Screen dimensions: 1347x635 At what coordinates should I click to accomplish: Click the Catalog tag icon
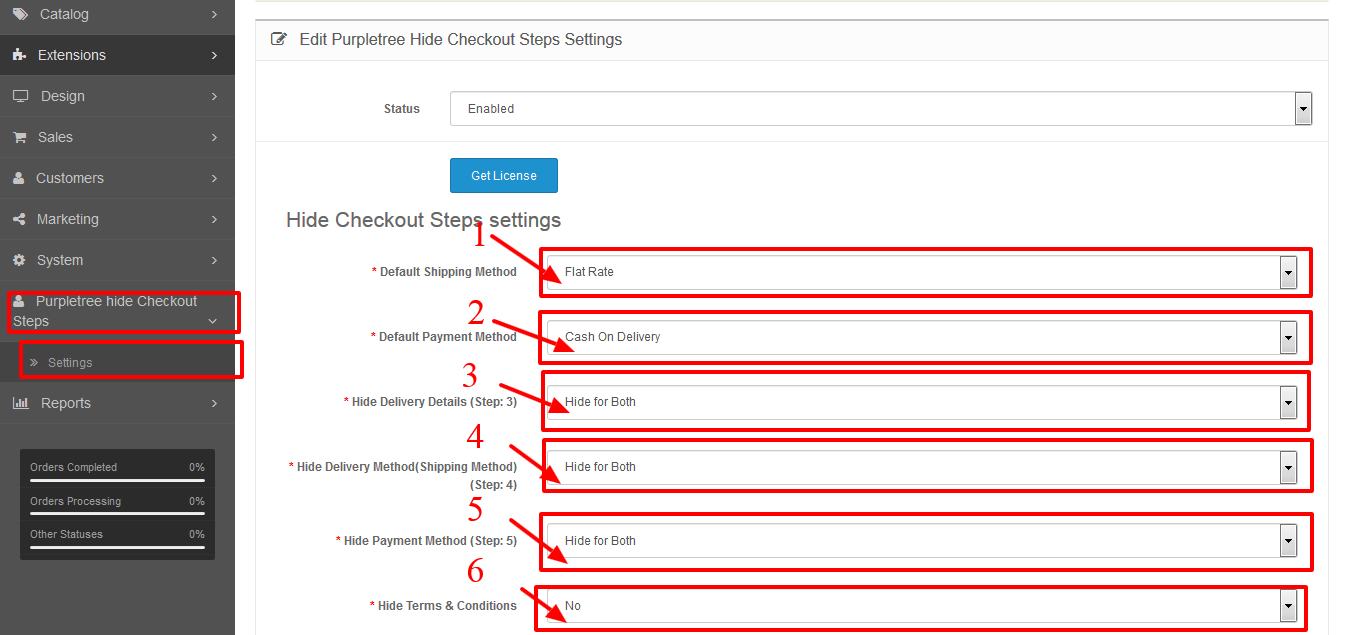(x=20, y=14)
